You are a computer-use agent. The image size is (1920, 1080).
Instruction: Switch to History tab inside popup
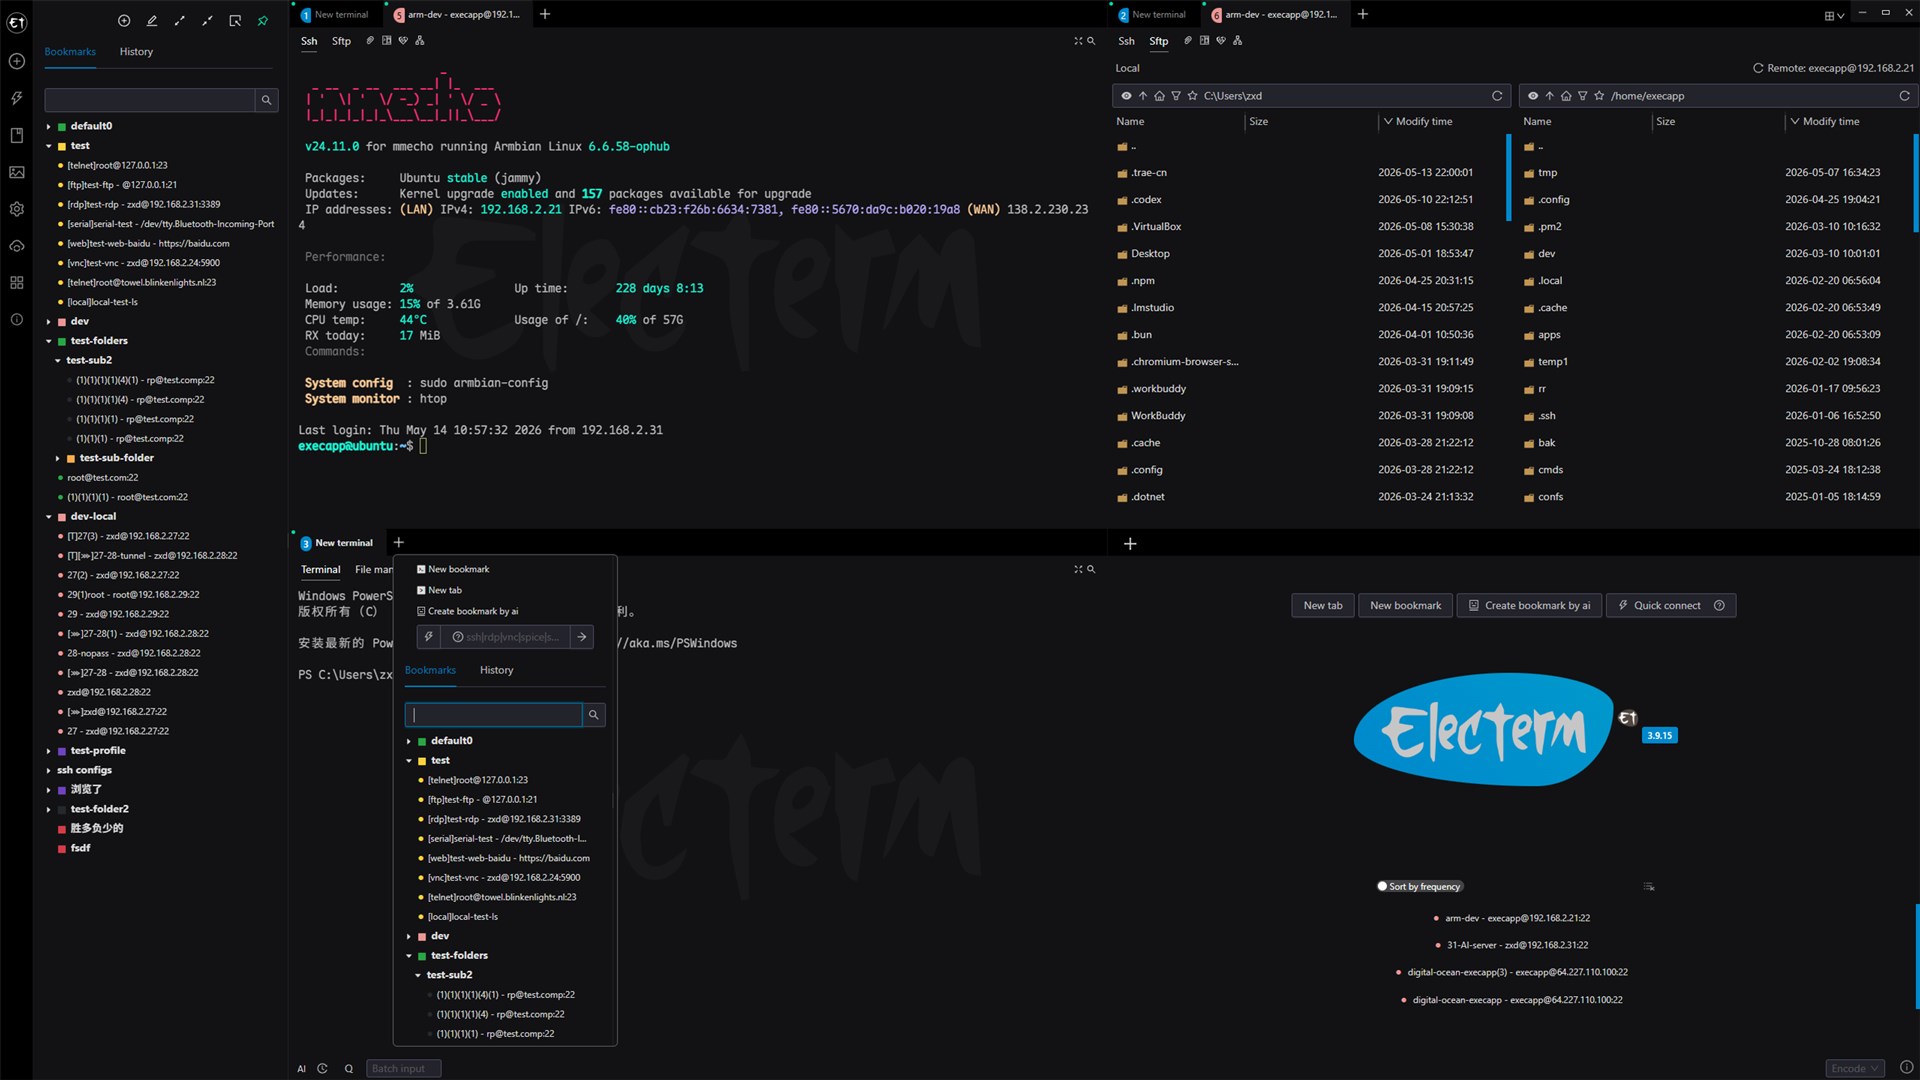click(496, 670)
